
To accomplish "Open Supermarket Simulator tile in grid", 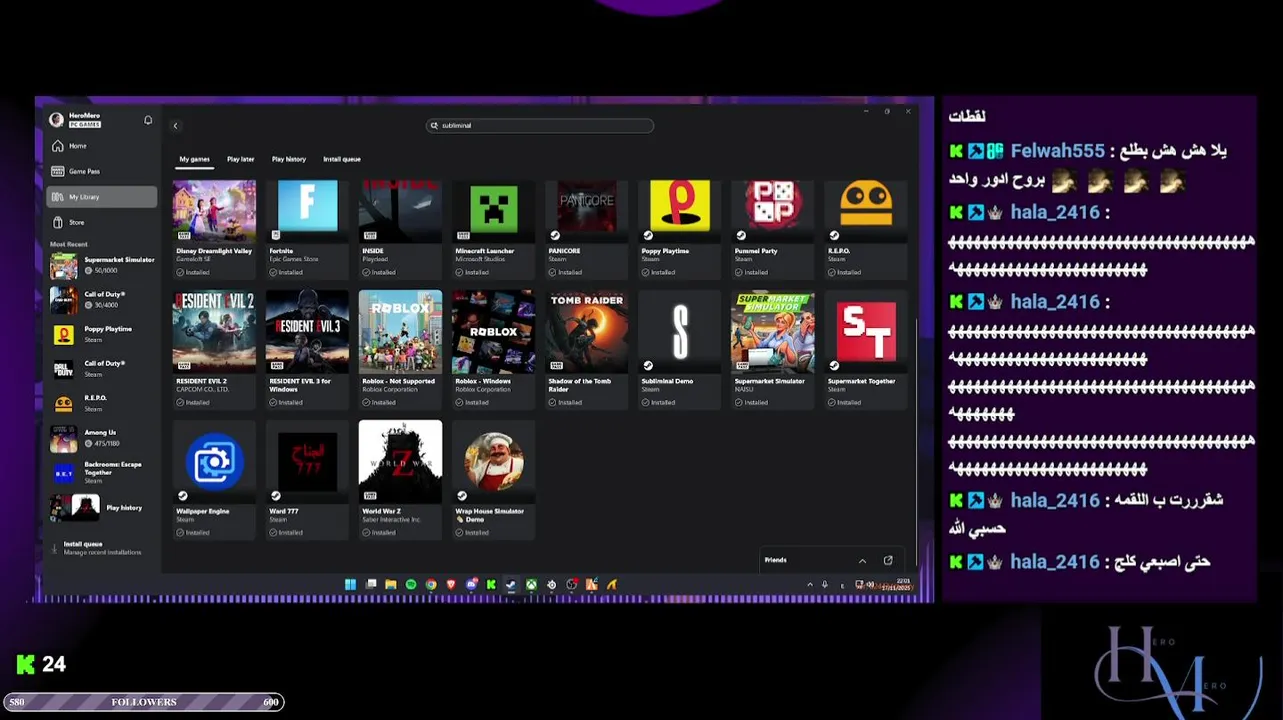I will 772,350.
